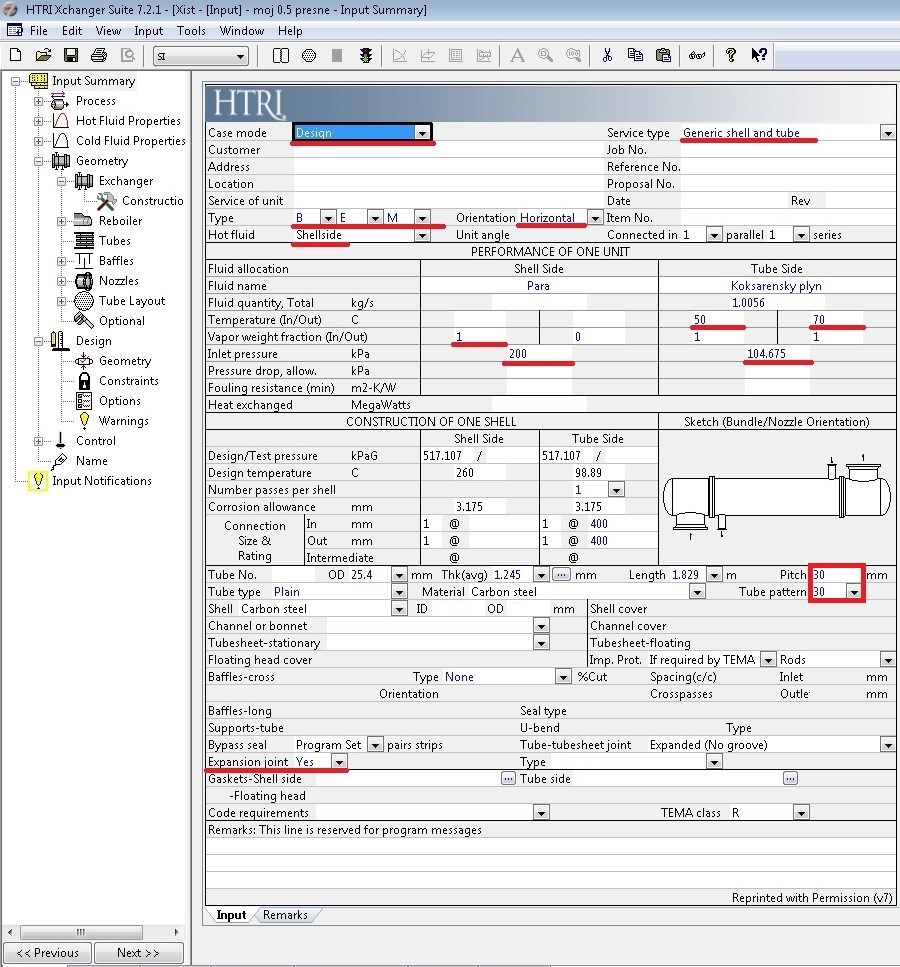Image resolution: width=900 pixels, height=967 pixels.
Task: Save the case with the floppy disk icon
Action: pos(71,56)
